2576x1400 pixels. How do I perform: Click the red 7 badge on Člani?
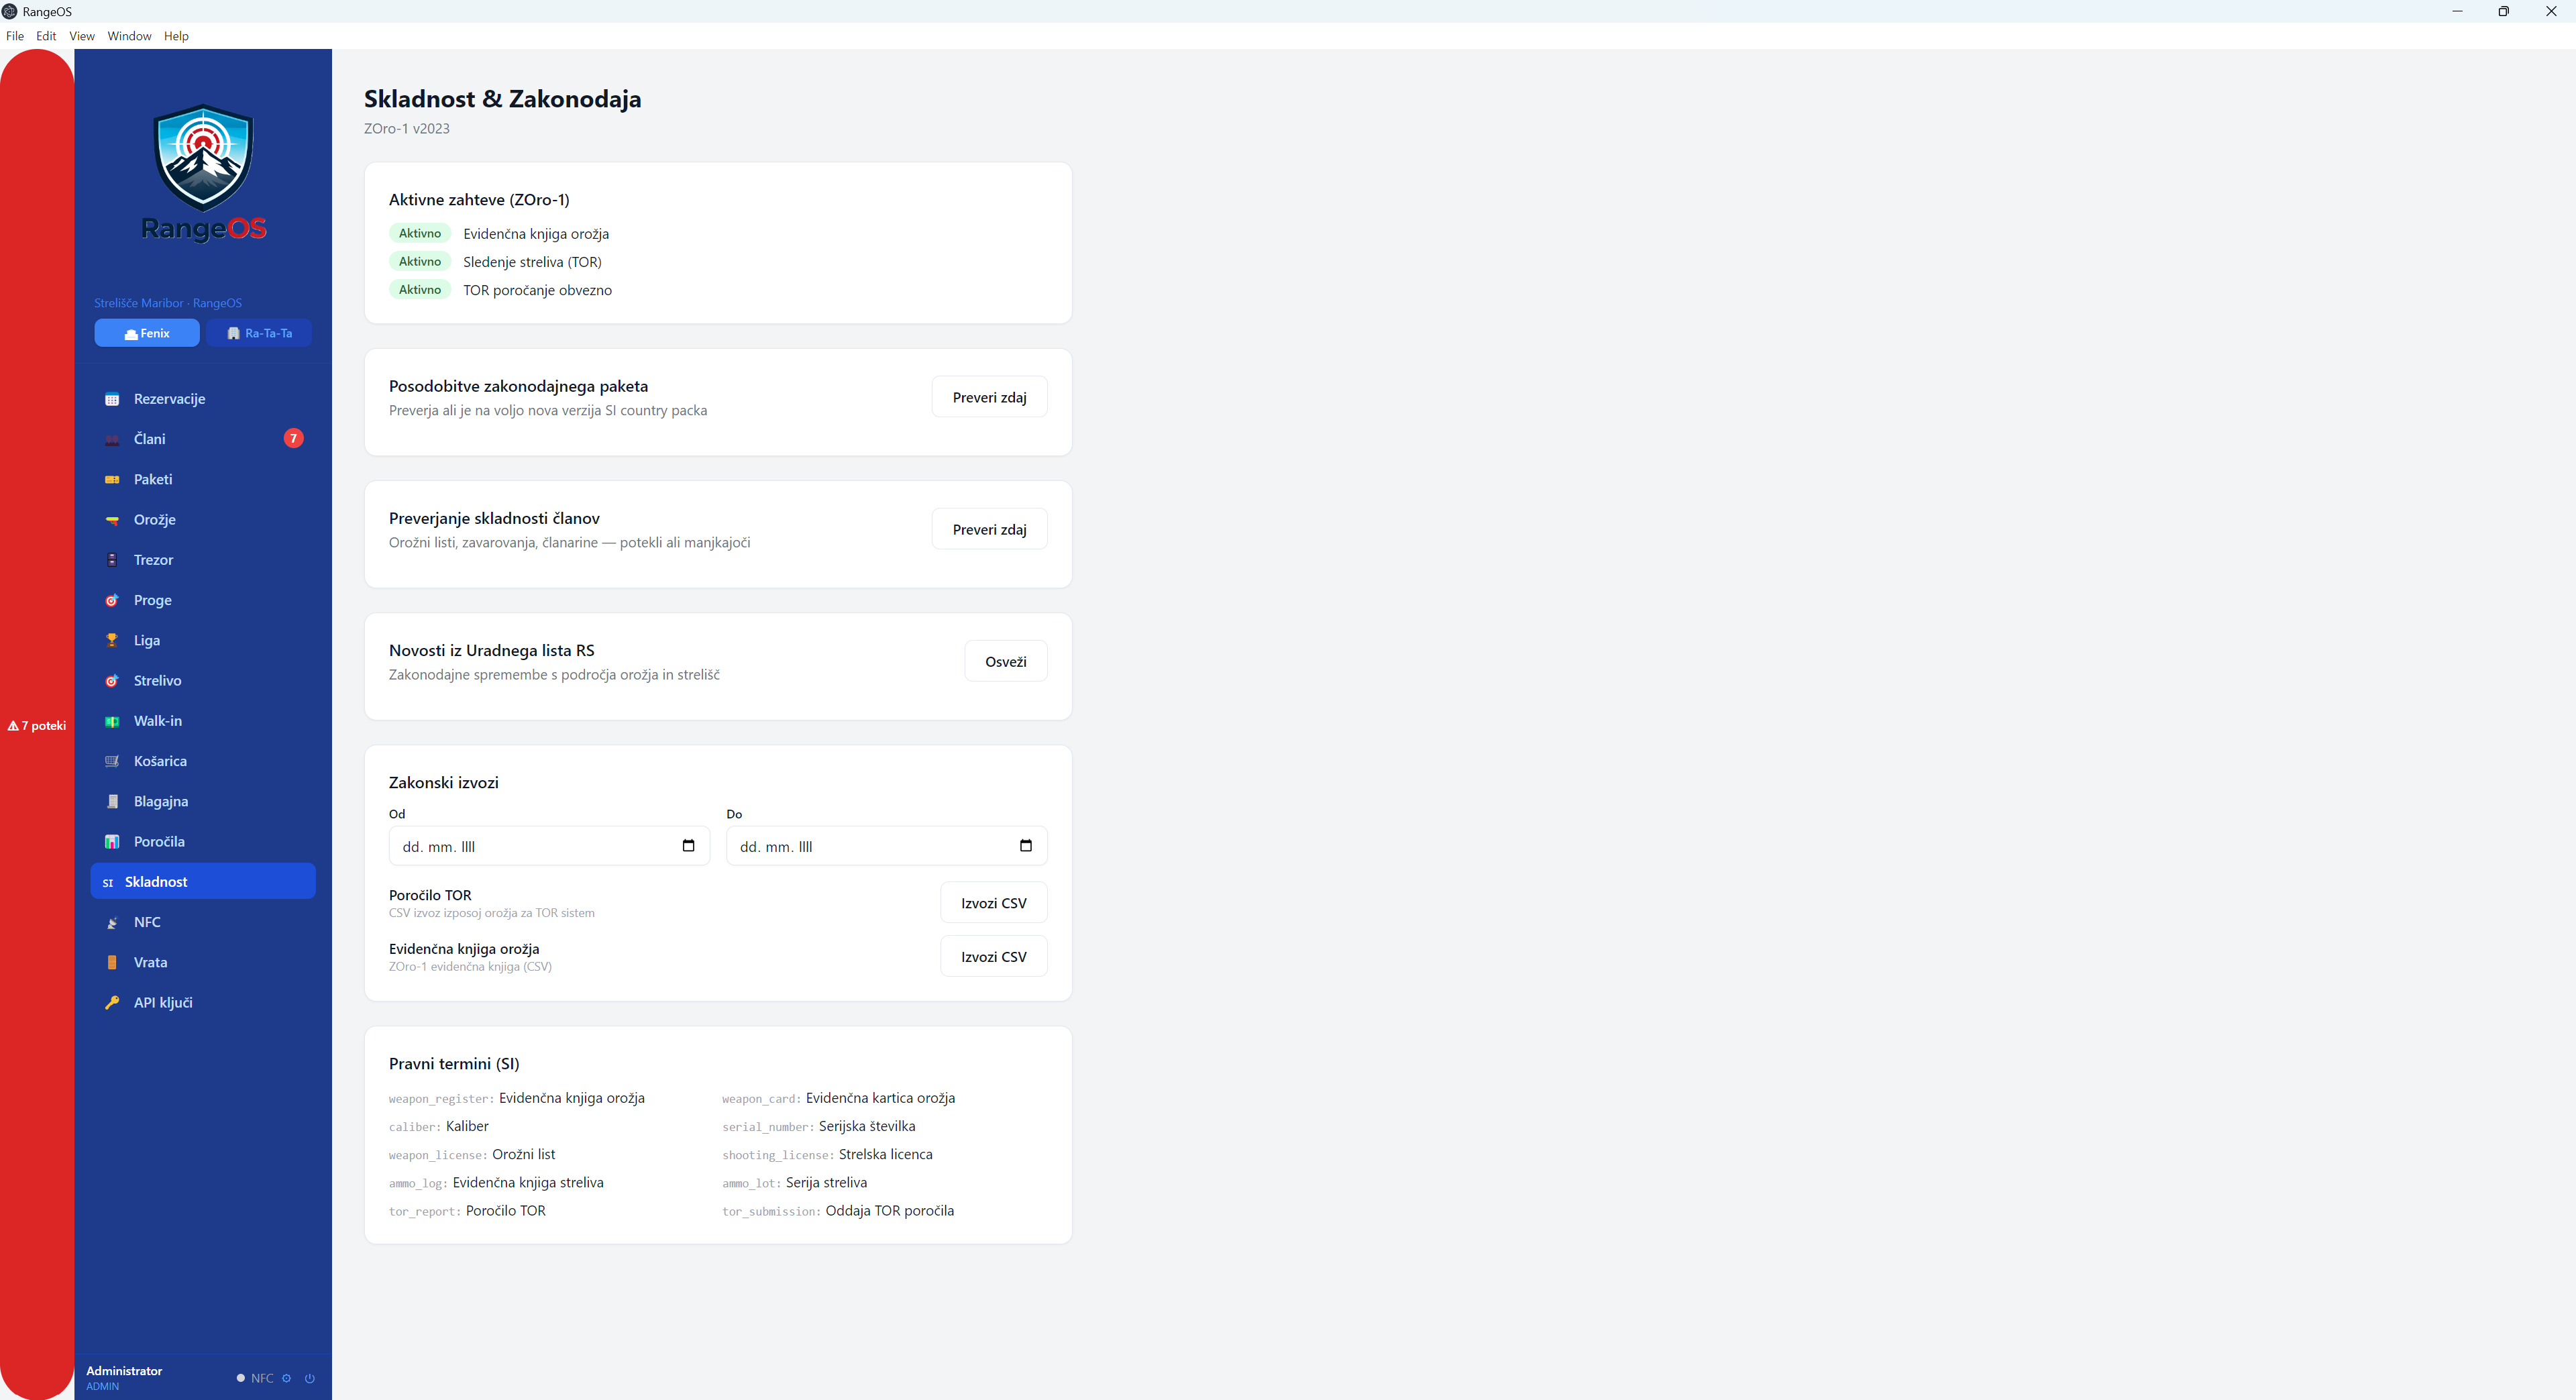click(293, 438)
